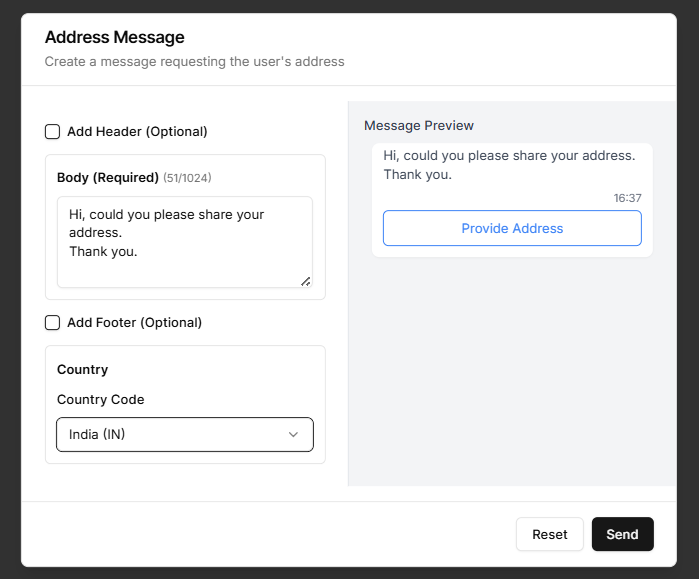The width and height of the screenshot is (699, 579).
Task: Click the 'Address Message' dialog title
Action: pyautogui.click(x=115, y=38)
